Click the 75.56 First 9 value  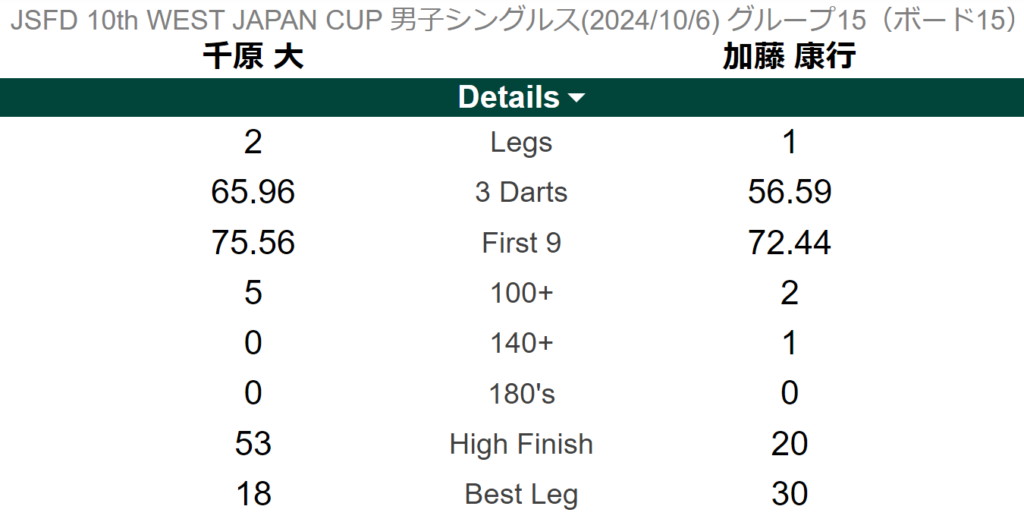click(253, 242)
